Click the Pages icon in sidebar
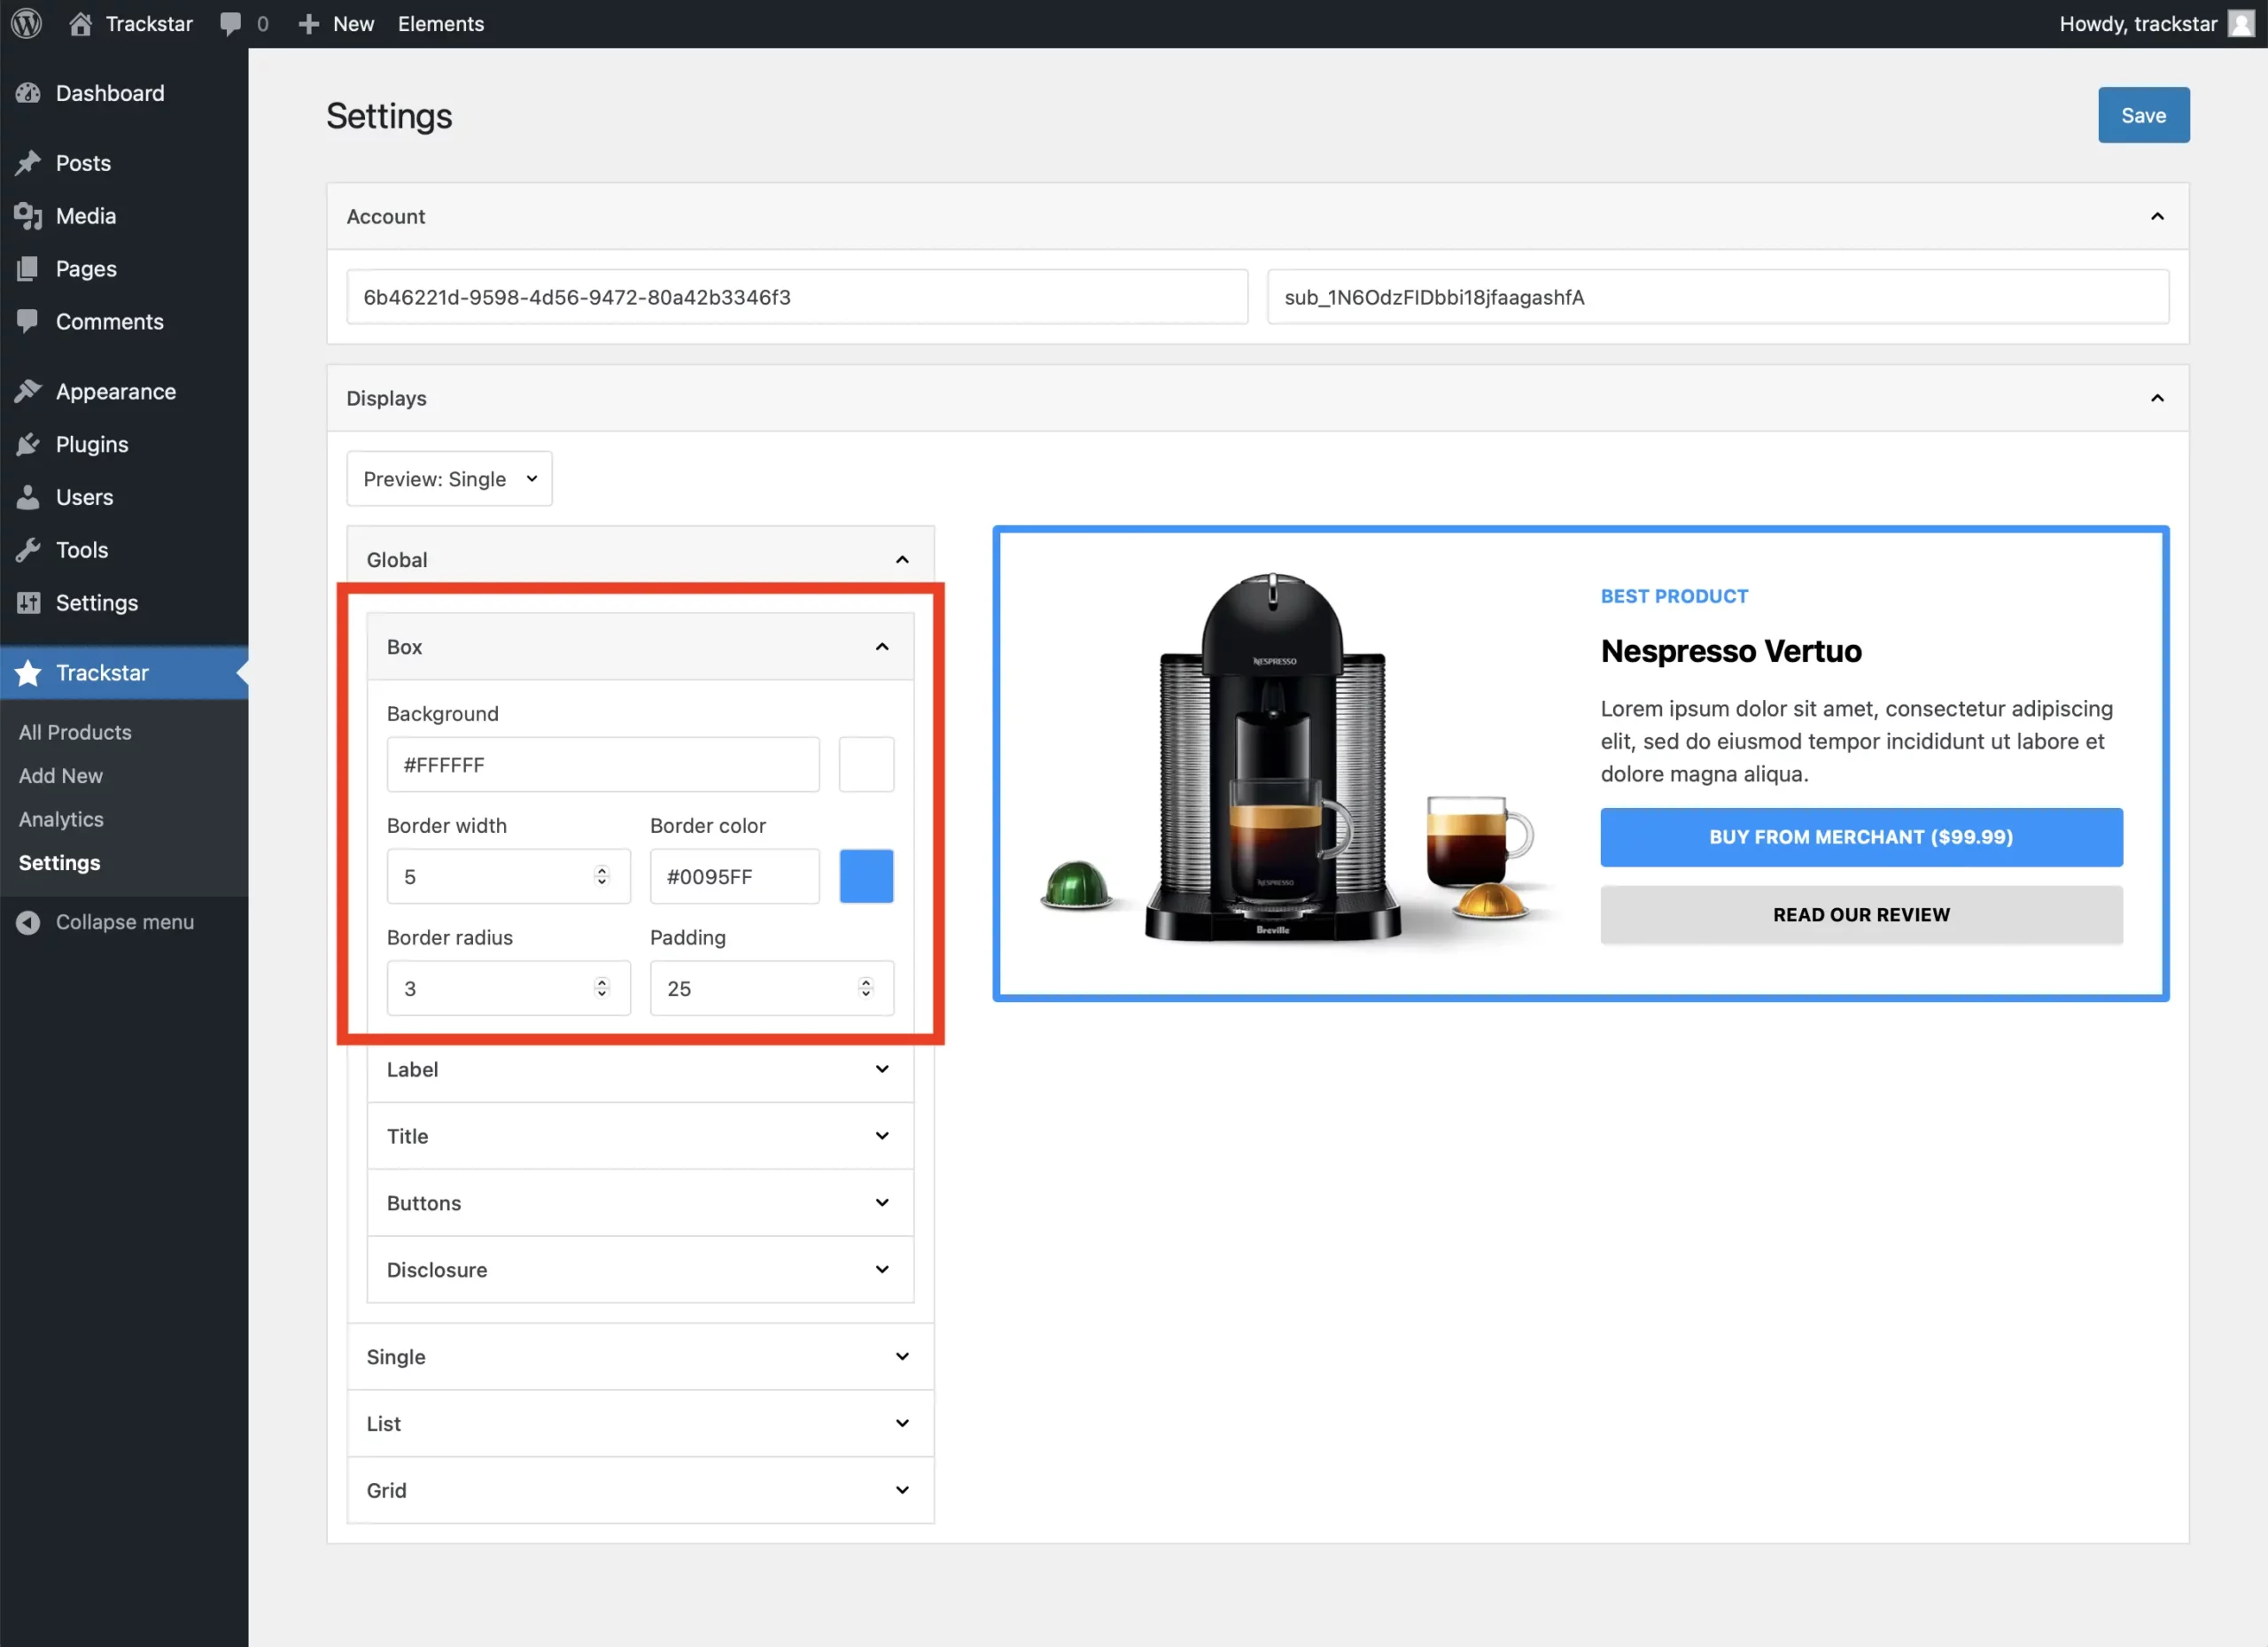This screenshot has width=2268, height=1647. (x=28, y=269)
